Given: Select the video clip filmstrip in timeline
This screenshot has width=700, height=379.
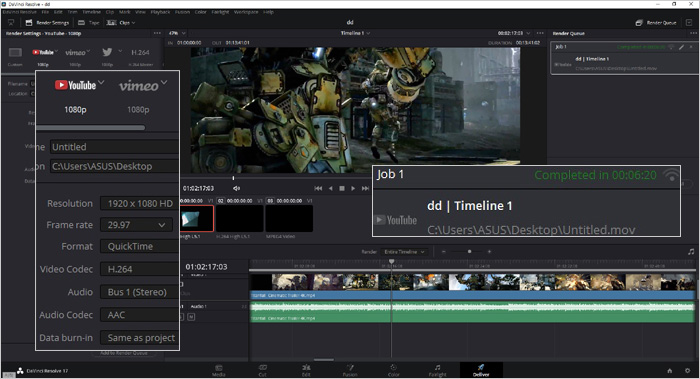Looking at the screenshot, I should pyautogui.click(x=472, y=282).
